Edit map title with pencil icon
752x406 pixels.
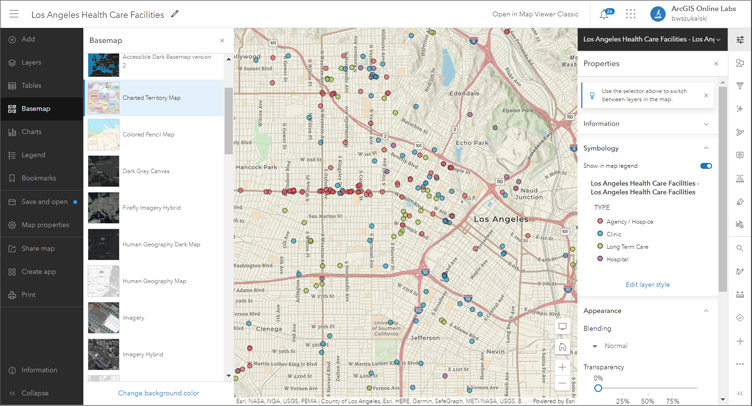tap(175, 14)
